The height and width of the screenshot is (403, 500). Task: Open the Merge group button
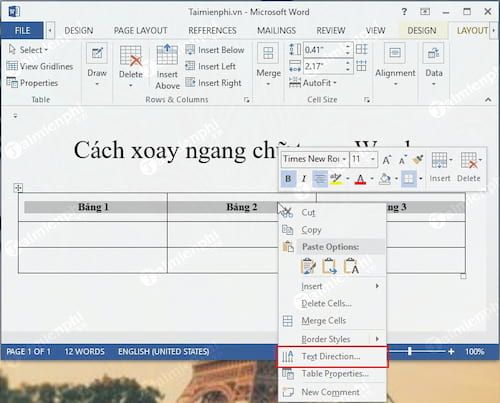tap(268, 64)
